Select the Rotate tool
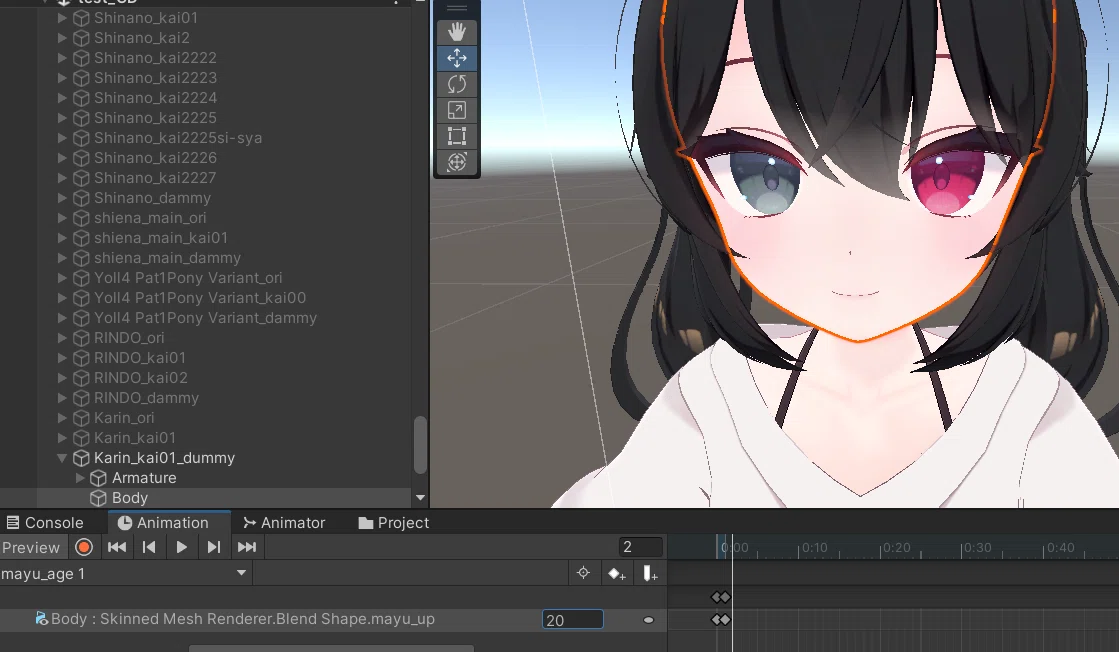Viewport: 1119px width, 652px height. 457,84
